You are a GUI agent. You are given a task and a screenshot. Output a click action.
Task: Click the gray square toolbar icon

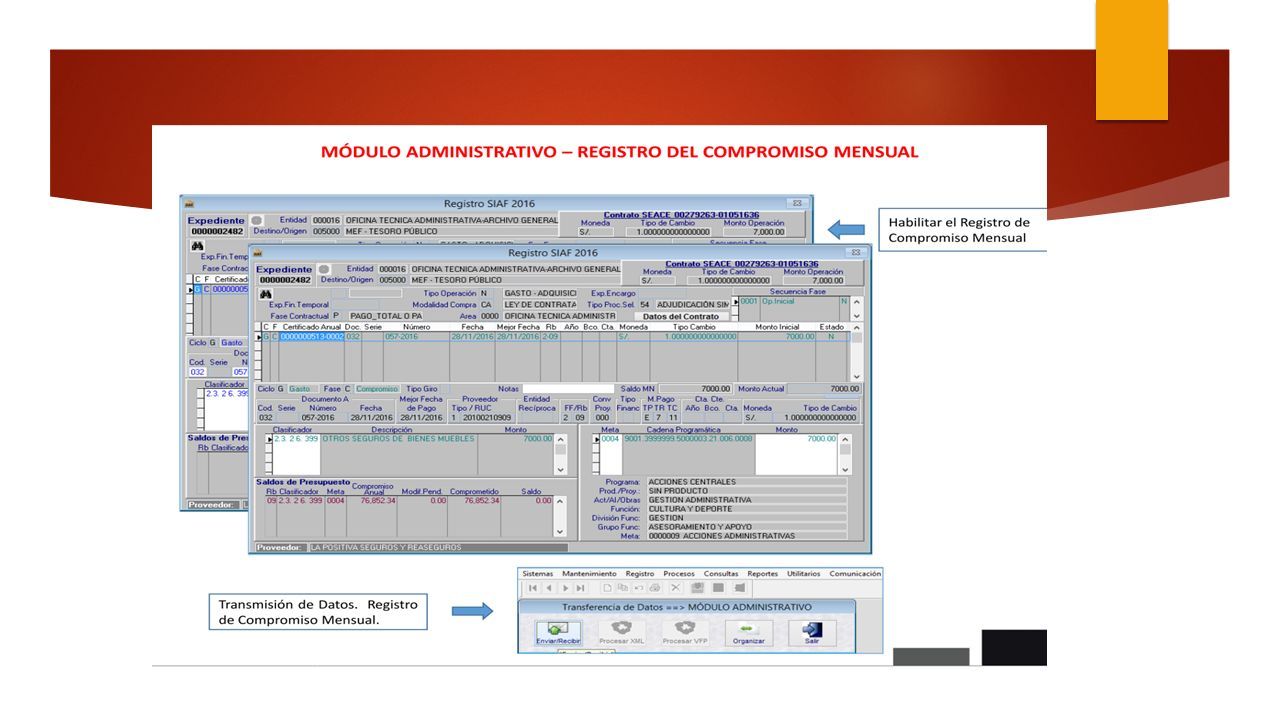pos(718,588)
